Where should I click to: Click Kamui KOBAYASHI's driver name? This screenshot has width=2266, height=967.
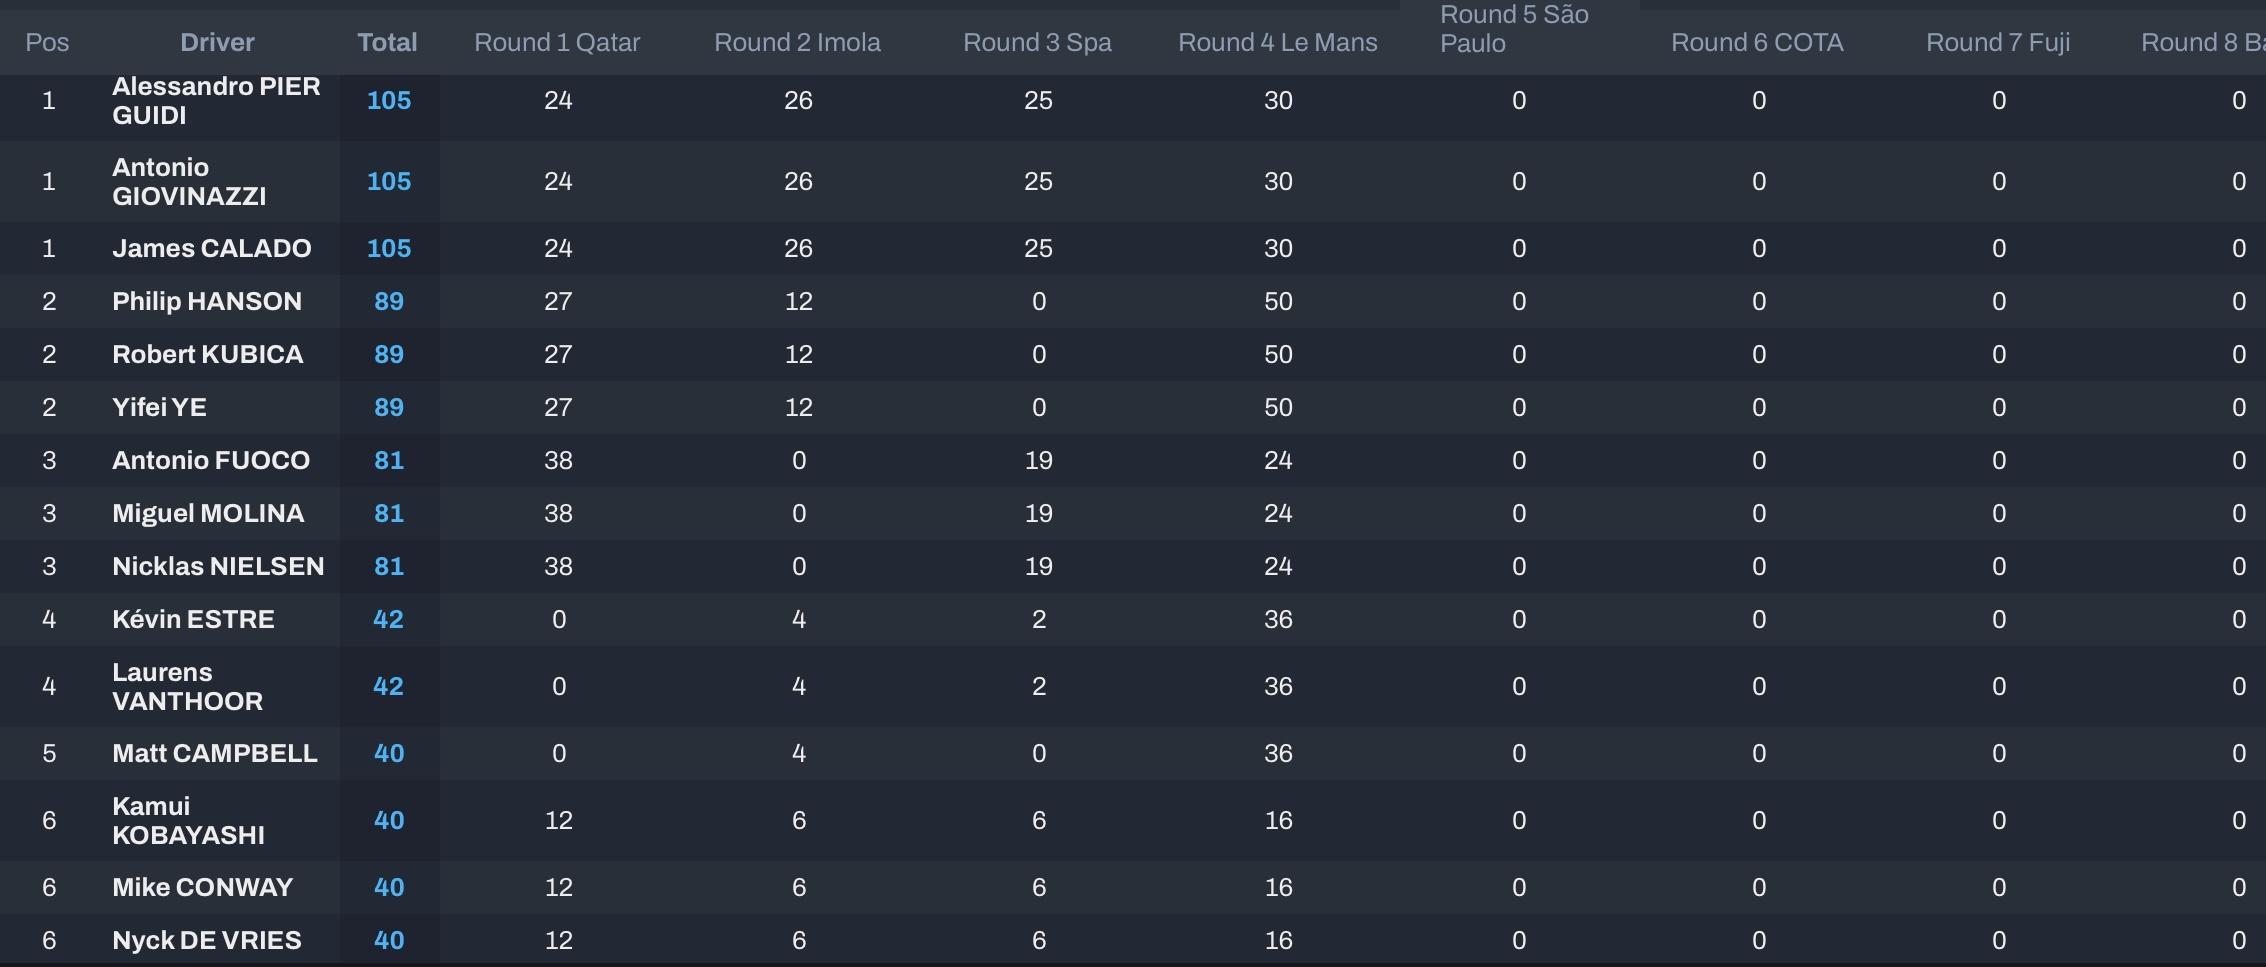188,820
